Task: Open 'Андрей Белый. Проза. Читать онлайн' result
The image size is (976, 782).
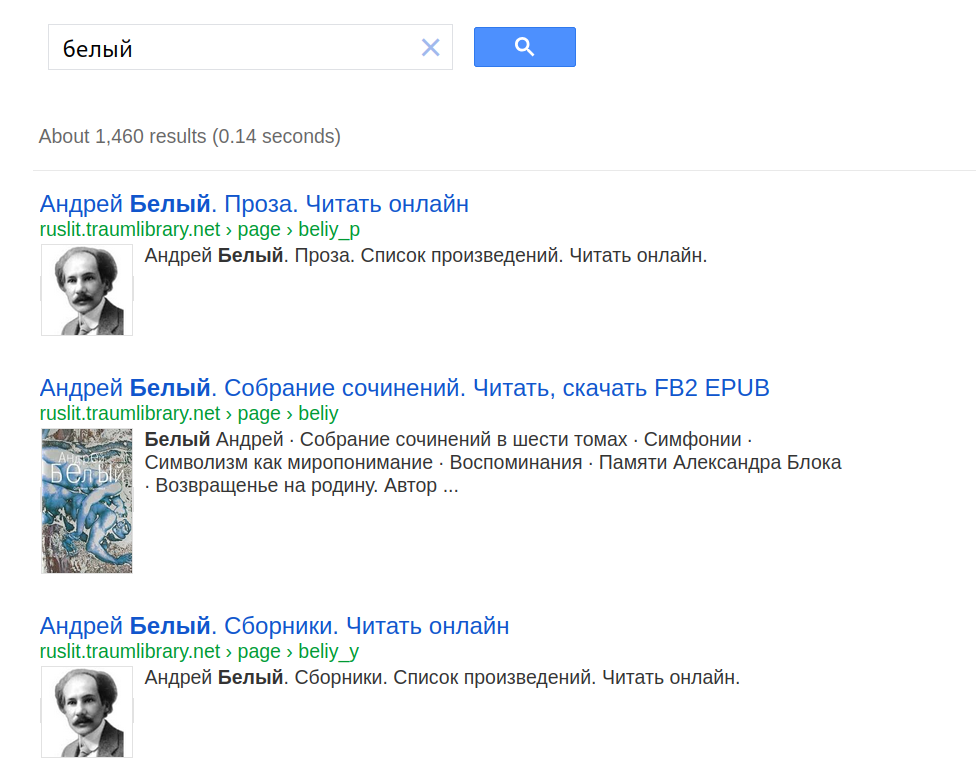Action: (254, 204)
